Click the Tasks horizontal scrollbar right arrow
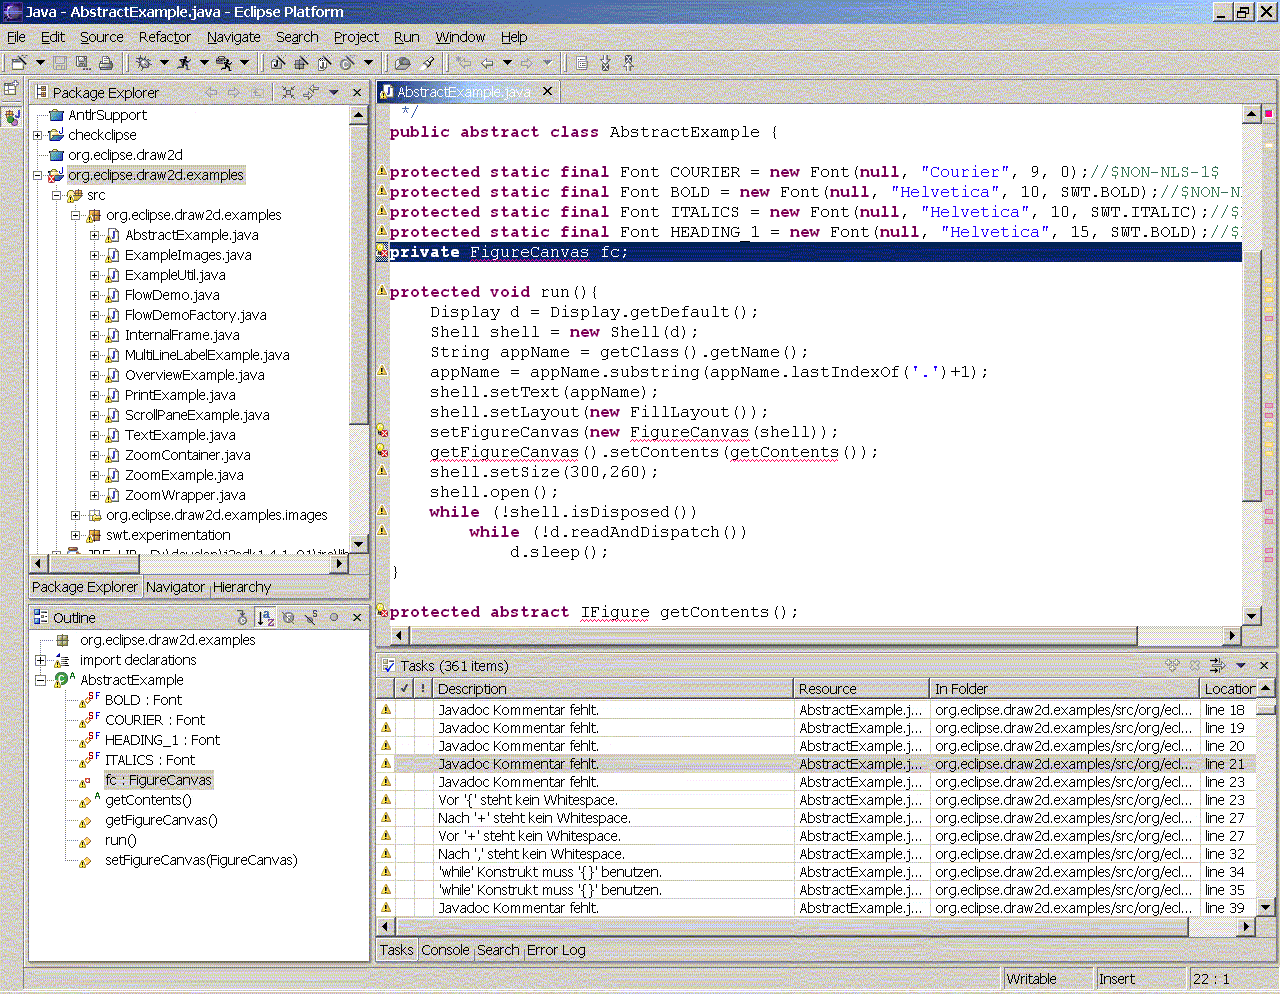The height and width of the screenshot is (994, 1280). (1246, 927)
